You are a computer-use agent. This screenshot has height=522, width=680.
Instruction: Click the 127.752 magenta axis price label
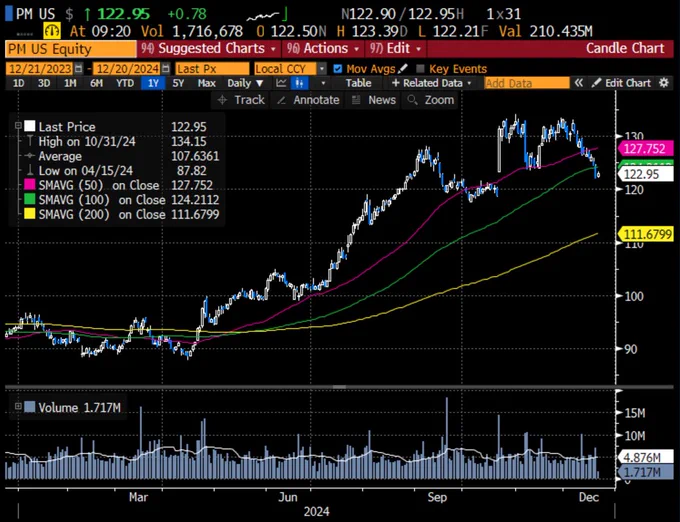[x=646, y=149]
